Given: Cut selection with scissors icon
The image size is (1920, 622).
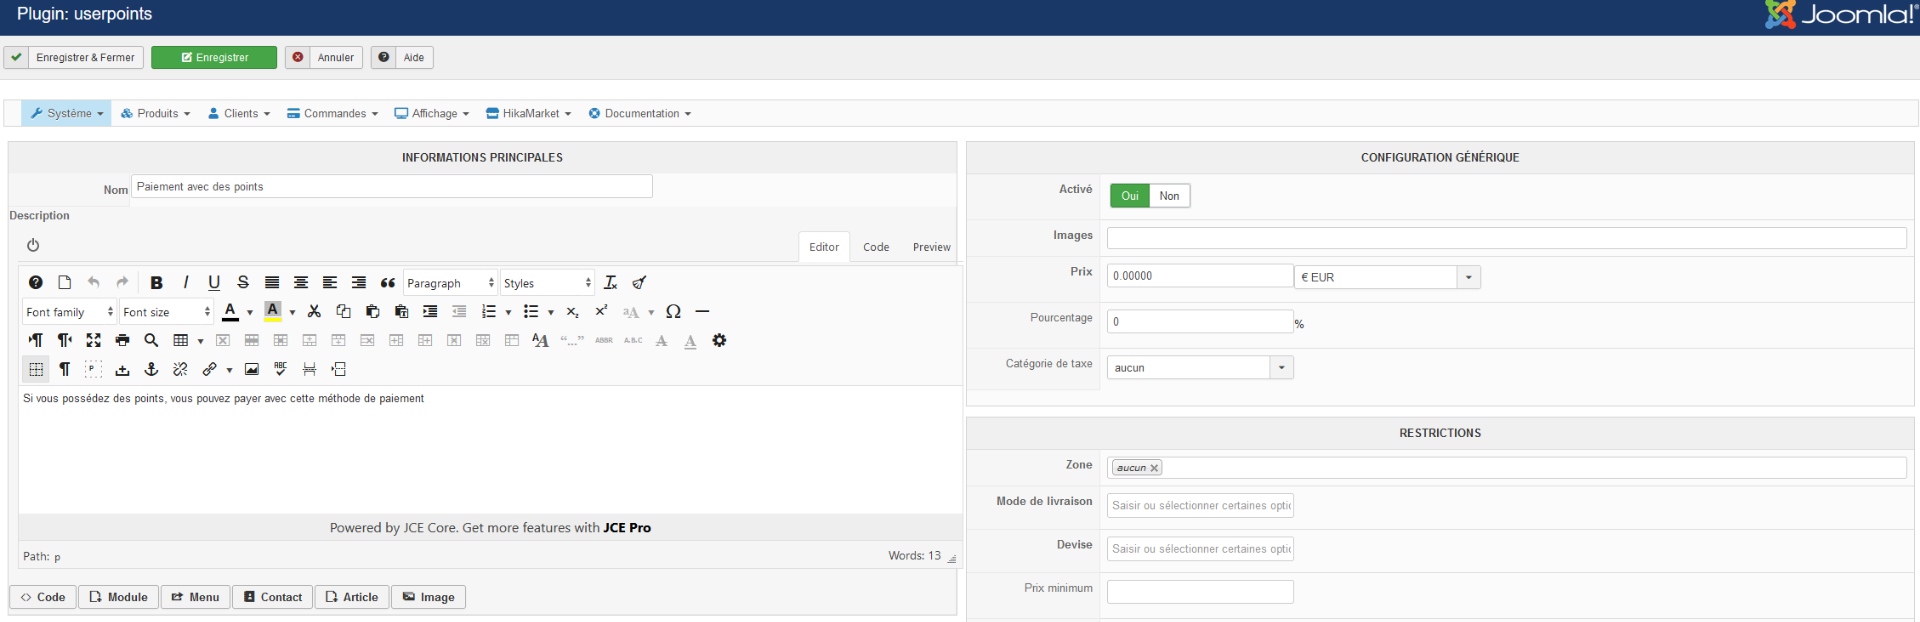Looking at the screenshot, I should [314, 312].
